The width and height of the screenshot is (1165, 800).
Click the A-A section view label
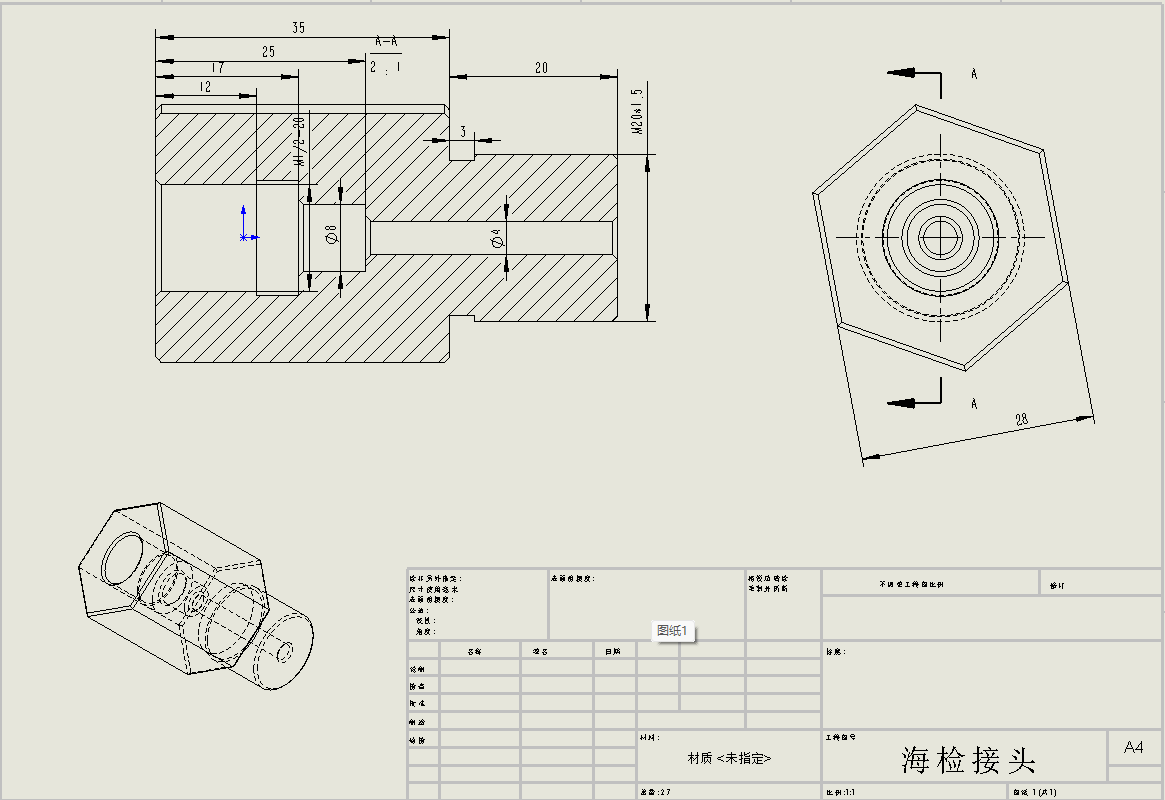click(x=386, y=41)
